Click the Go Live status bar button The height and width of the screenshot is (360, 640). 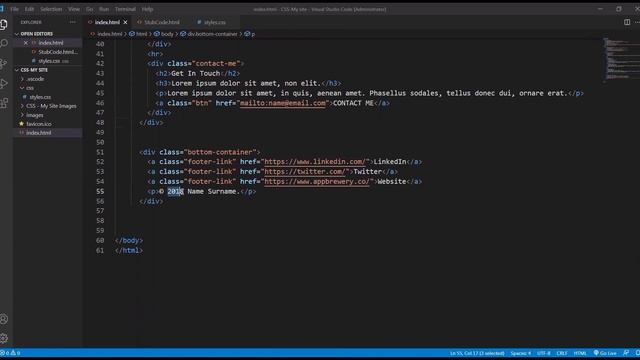pos(605,353)
